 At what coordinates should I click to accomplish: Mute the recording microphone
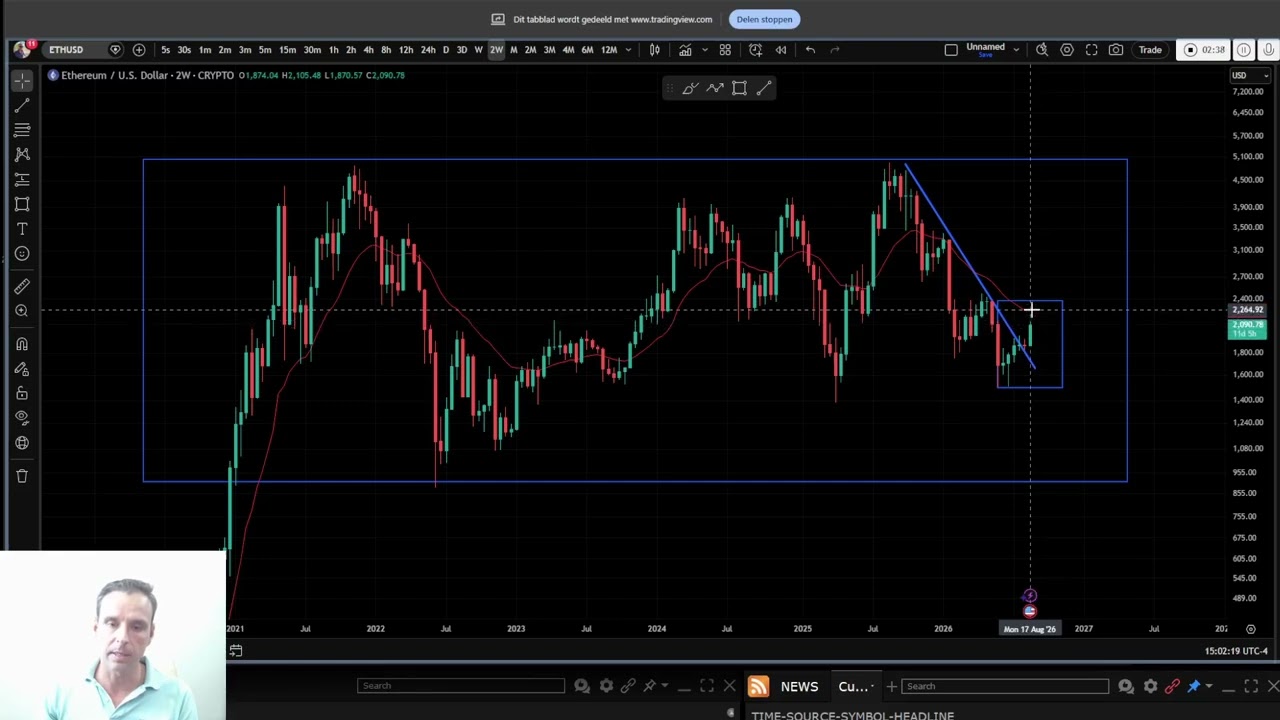tap(1269, 50)
